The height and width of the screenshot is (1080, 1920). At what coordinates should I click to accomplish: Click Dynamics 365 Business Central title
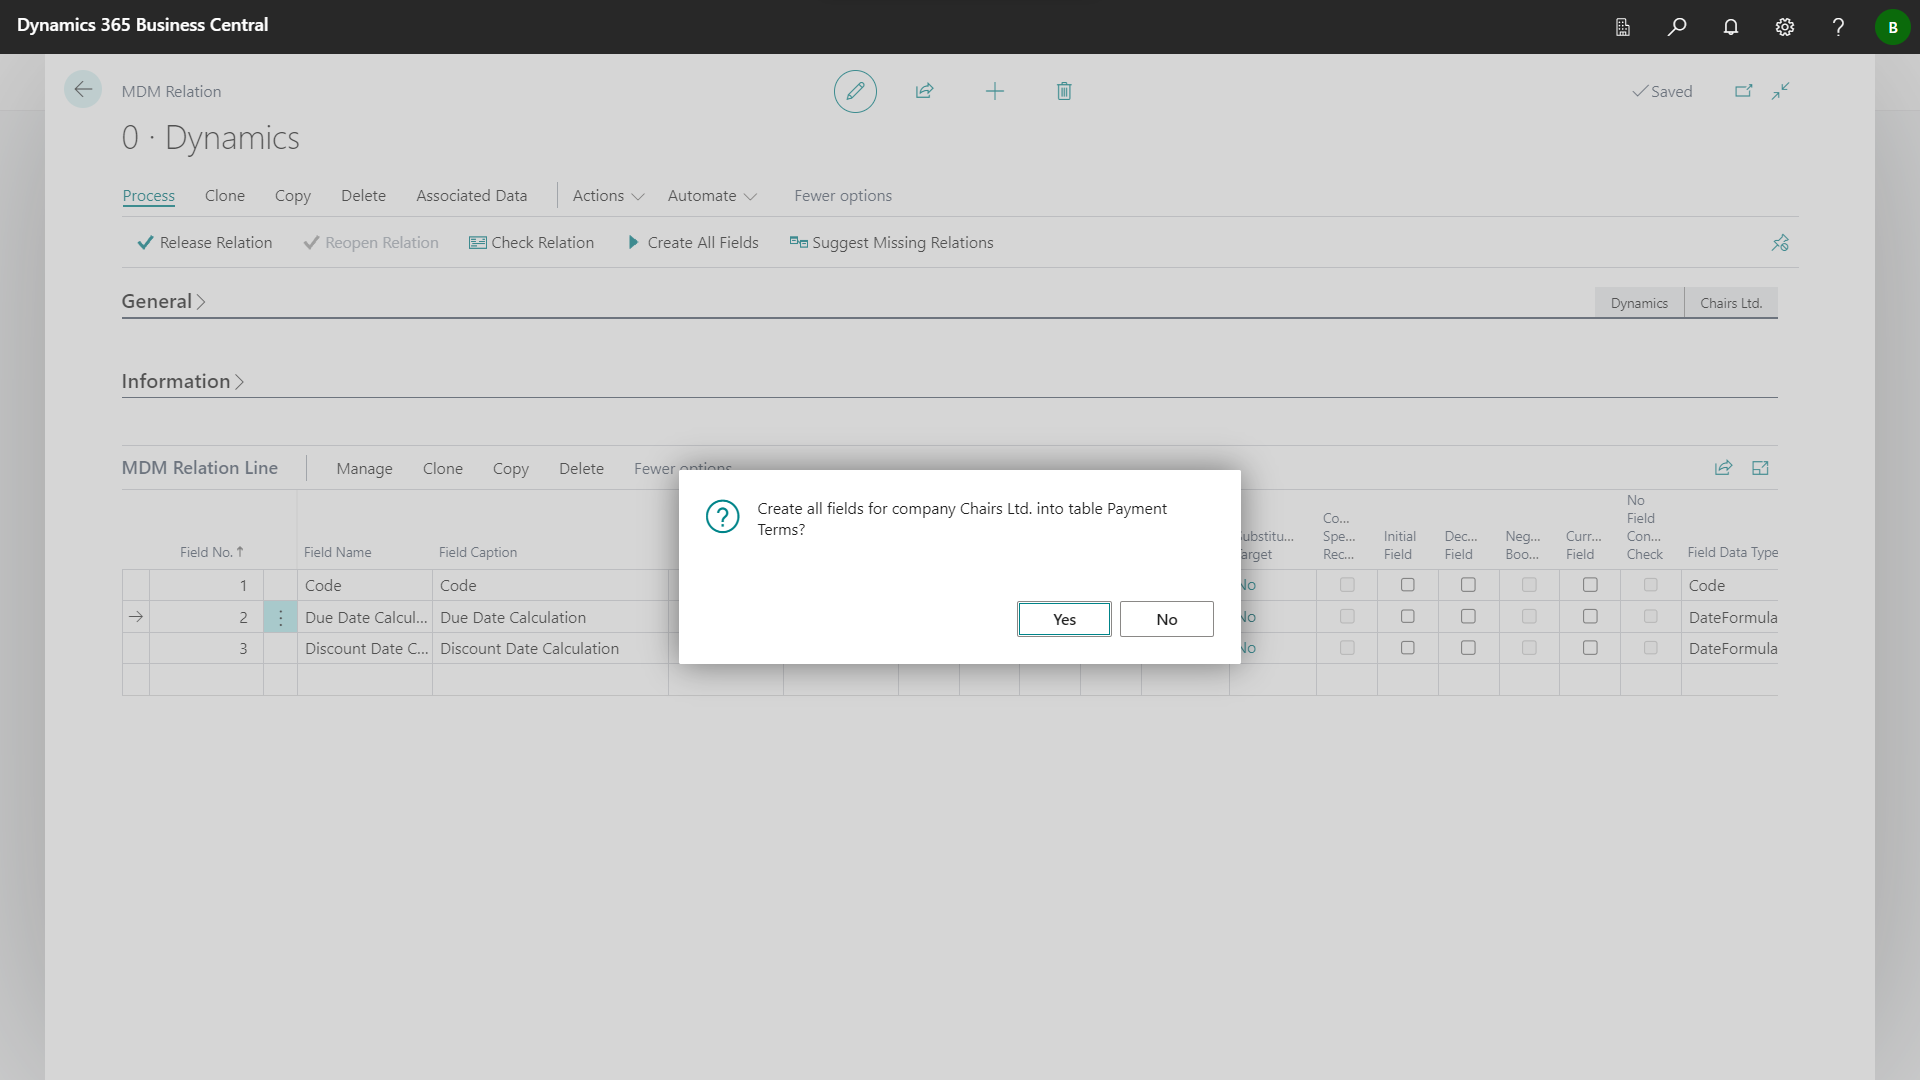[142, 25]
